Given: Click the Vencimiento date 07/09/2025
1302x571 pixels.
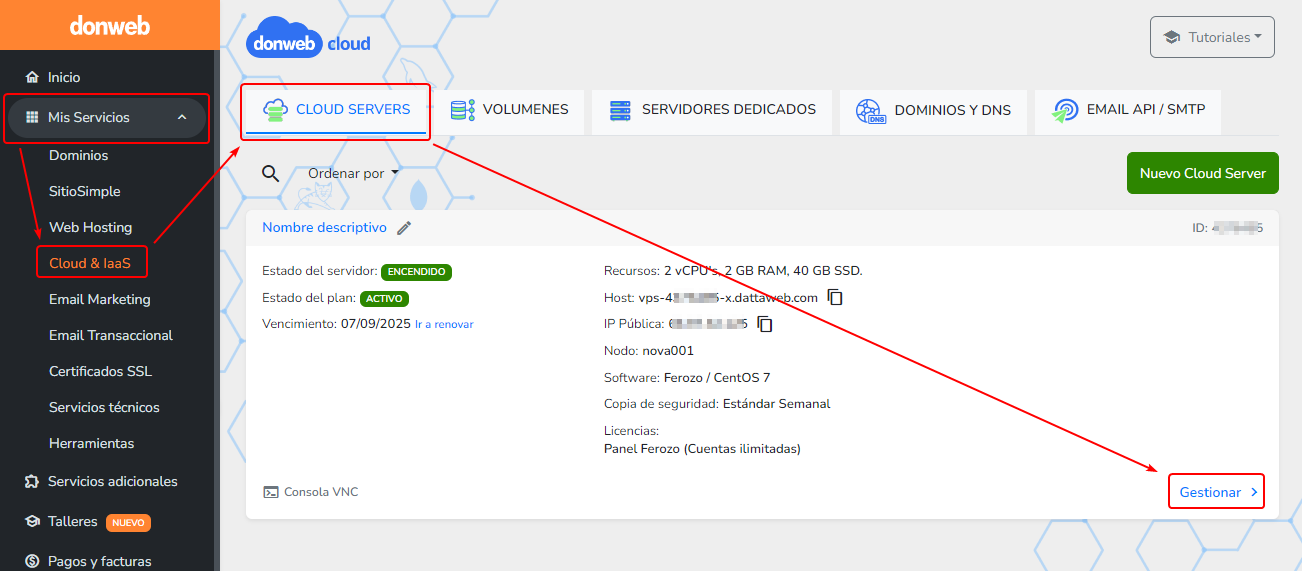Looking at the screenshot, I should tap(376, 324).
